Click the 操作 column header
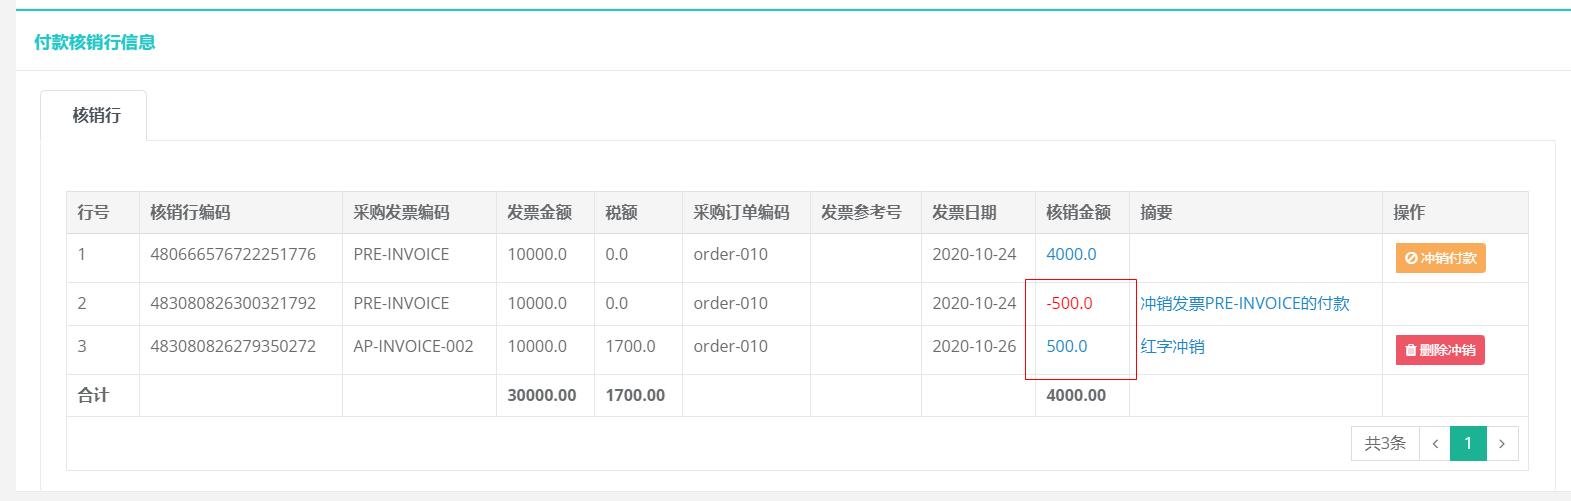Viewport: 1571px width, 501px height. pyautogui.click(x=1409, y=212)
